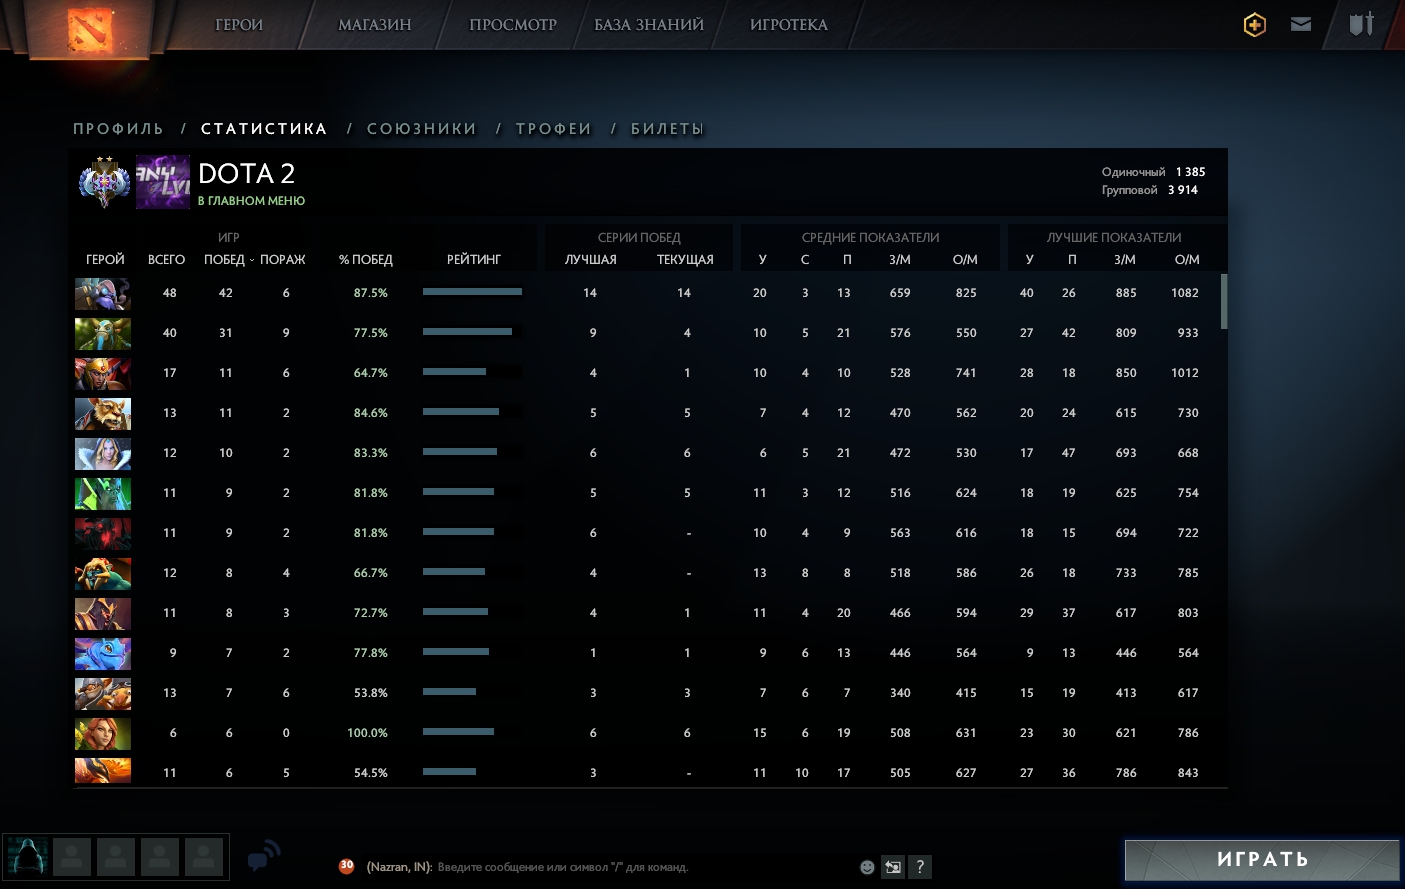Viewport: 1405px width, 889px height.
Task: Switch to the СОЮЗНИКИ tab
Action: [x=422, y=129]
